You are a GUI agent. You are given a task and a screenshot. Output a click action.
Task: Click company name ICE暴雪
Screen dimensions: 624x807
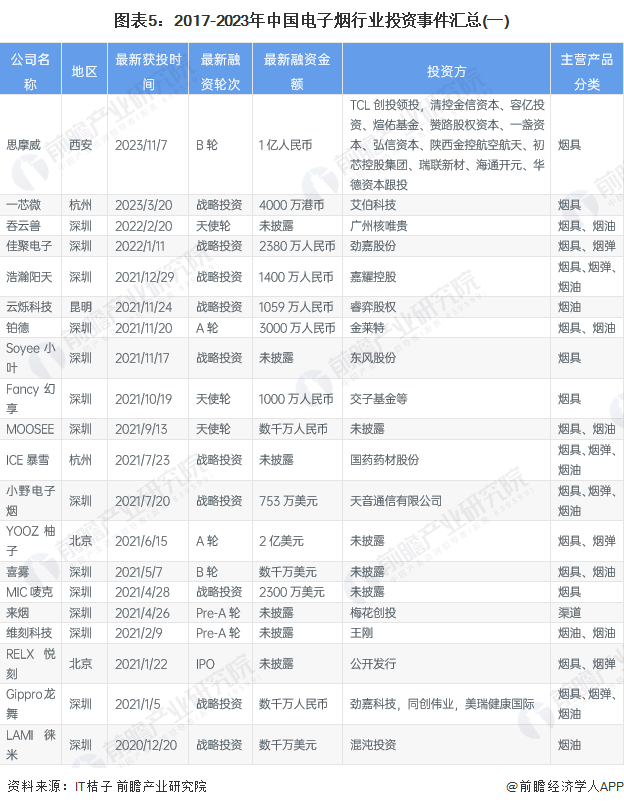(28, 460)
